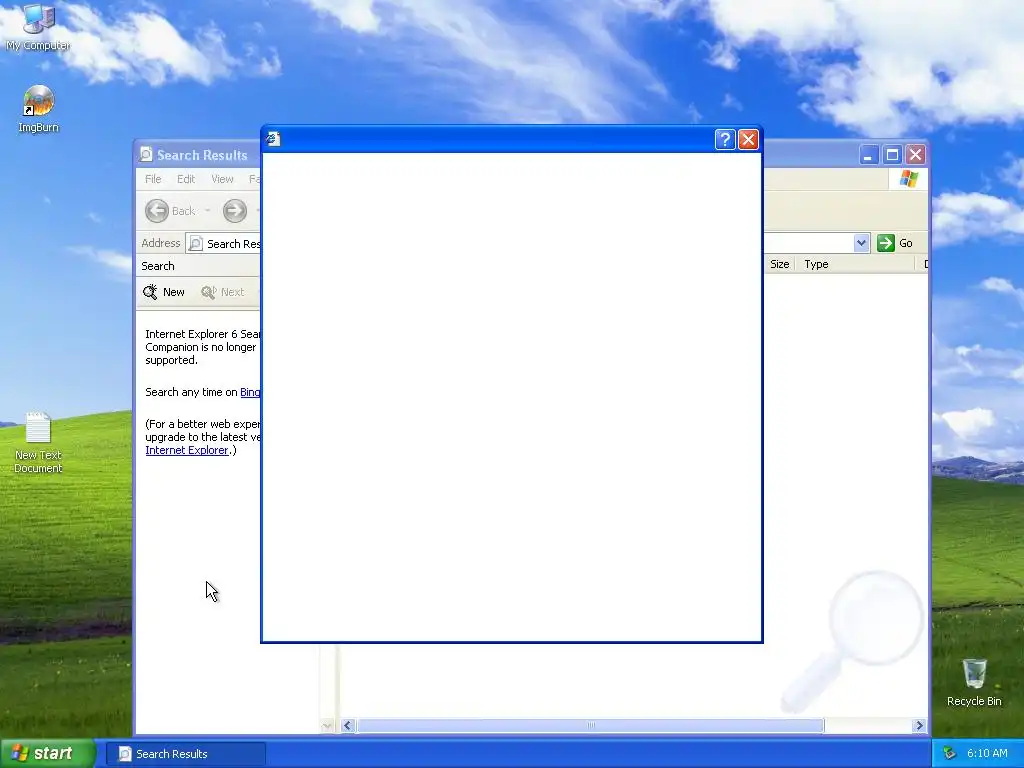Select the Recycle Bin desktop icon
The width and height of the screenshot is (1024, 768).
click(974, 682)
